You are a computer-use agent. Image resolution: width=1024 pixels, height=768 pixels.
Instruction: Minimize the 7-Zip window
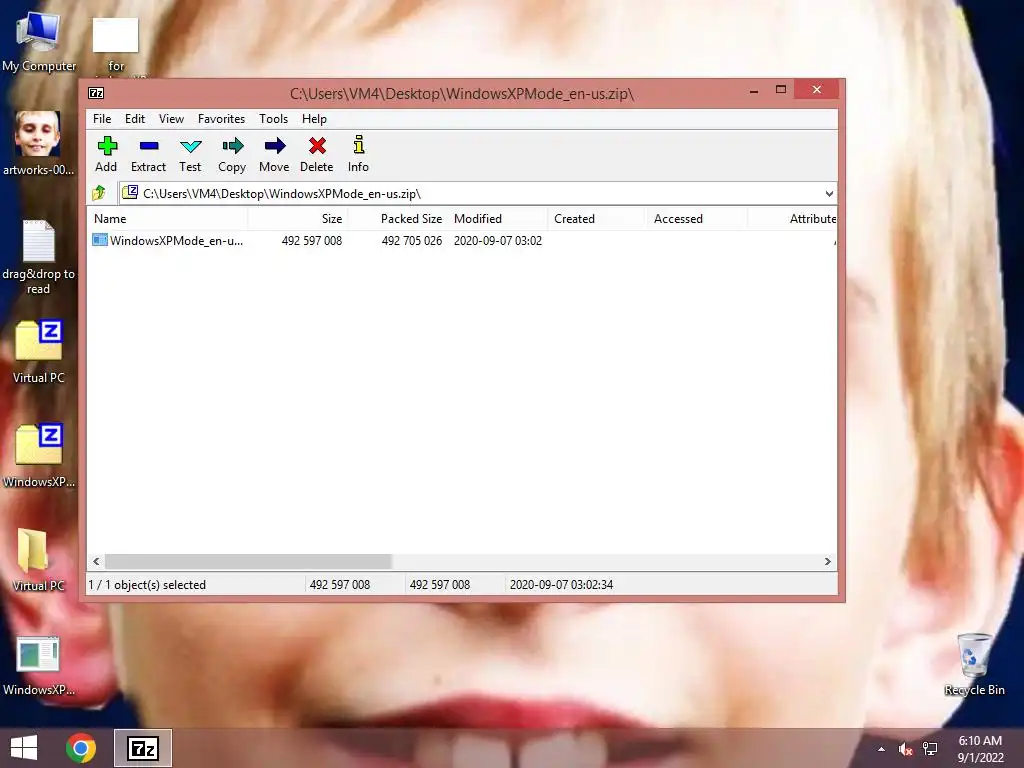[x=754, y=90]
